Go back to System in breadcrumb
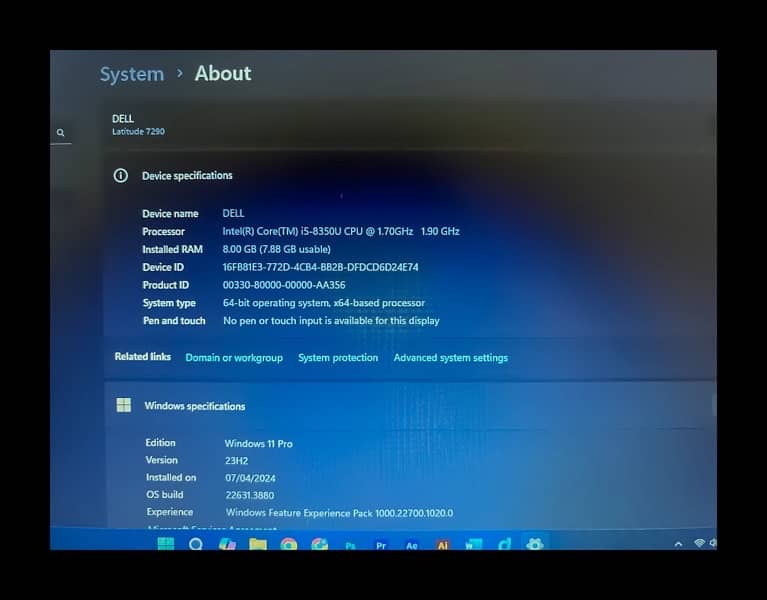Screen dimensions: 767x600 pos(132,74)
